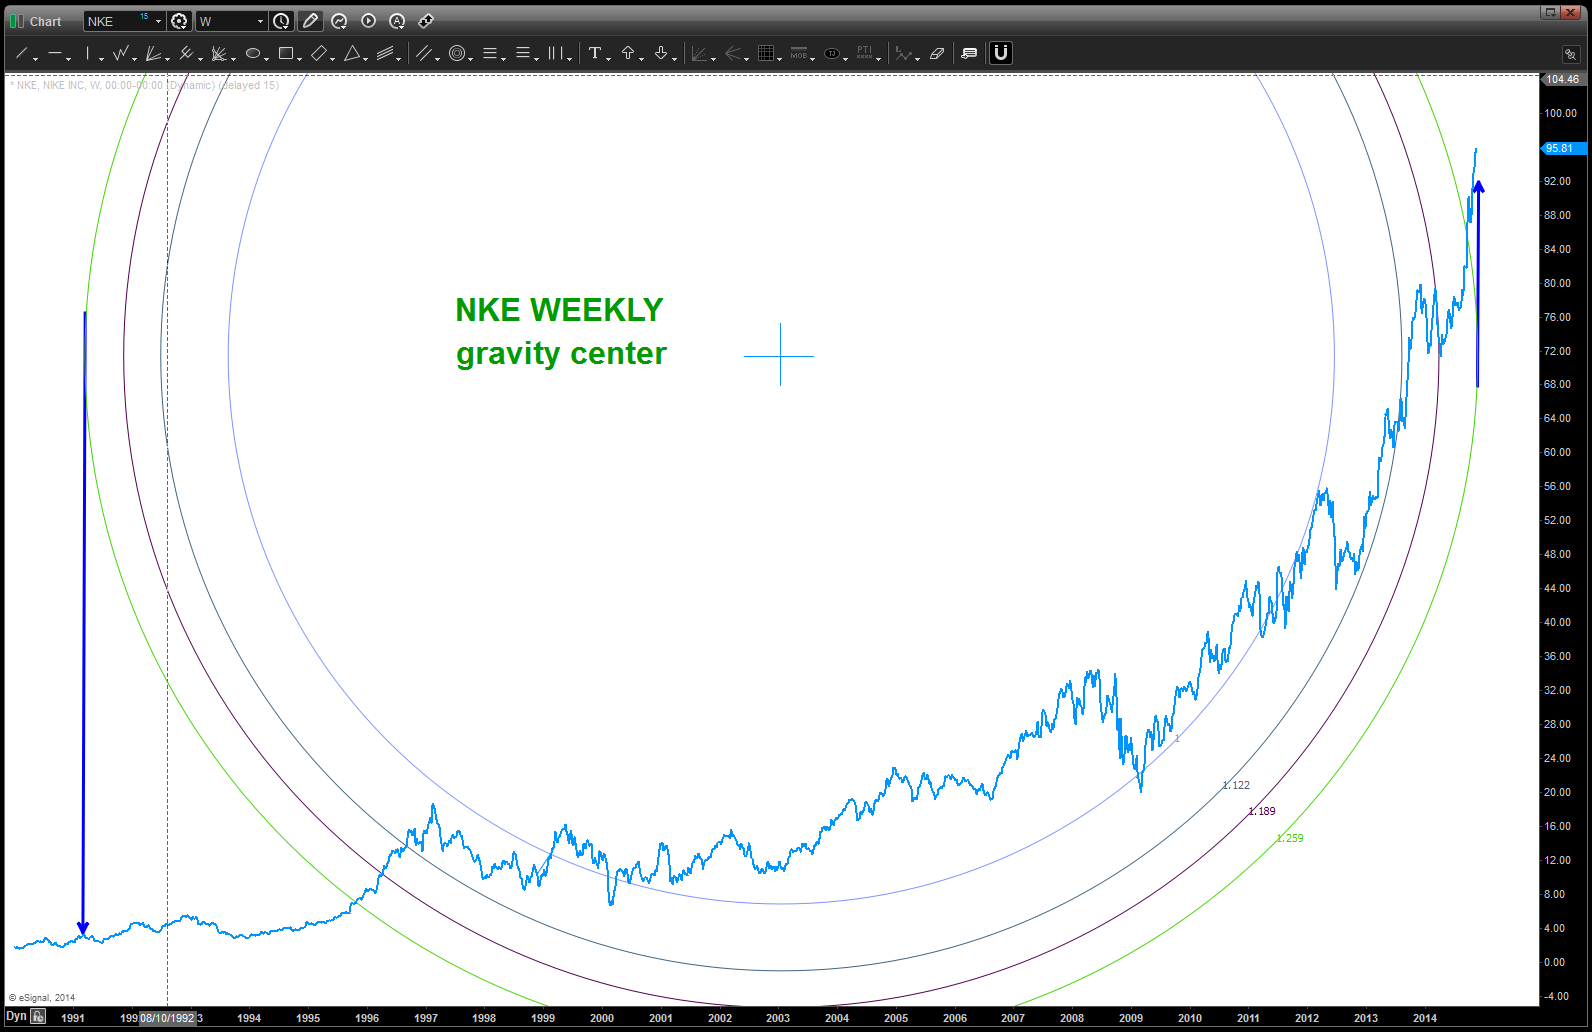Toggle the pencil drawing mode button
The image size is (1592, 1032).
310,21
